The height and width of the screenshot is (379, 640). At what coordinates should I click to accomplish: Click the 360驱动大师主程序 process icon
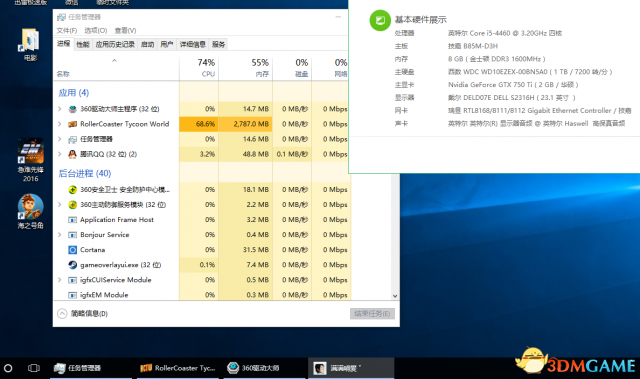click(73, 109)
